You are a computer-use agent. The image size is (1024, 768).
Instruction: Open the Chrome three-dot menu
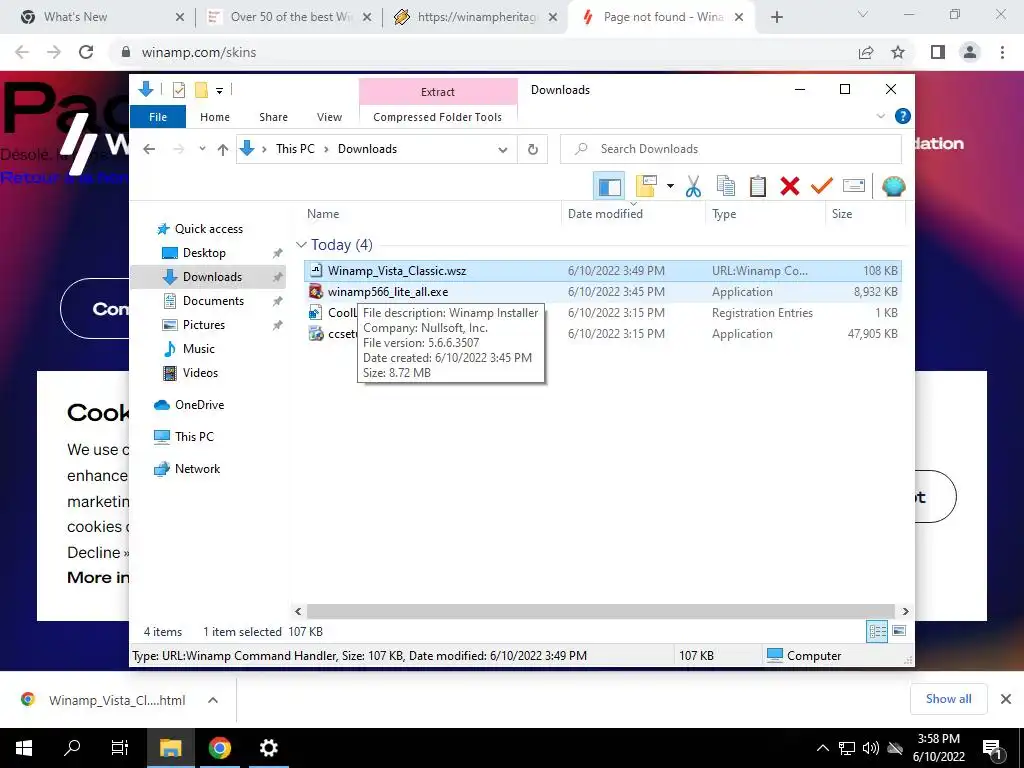point(1002,52)
